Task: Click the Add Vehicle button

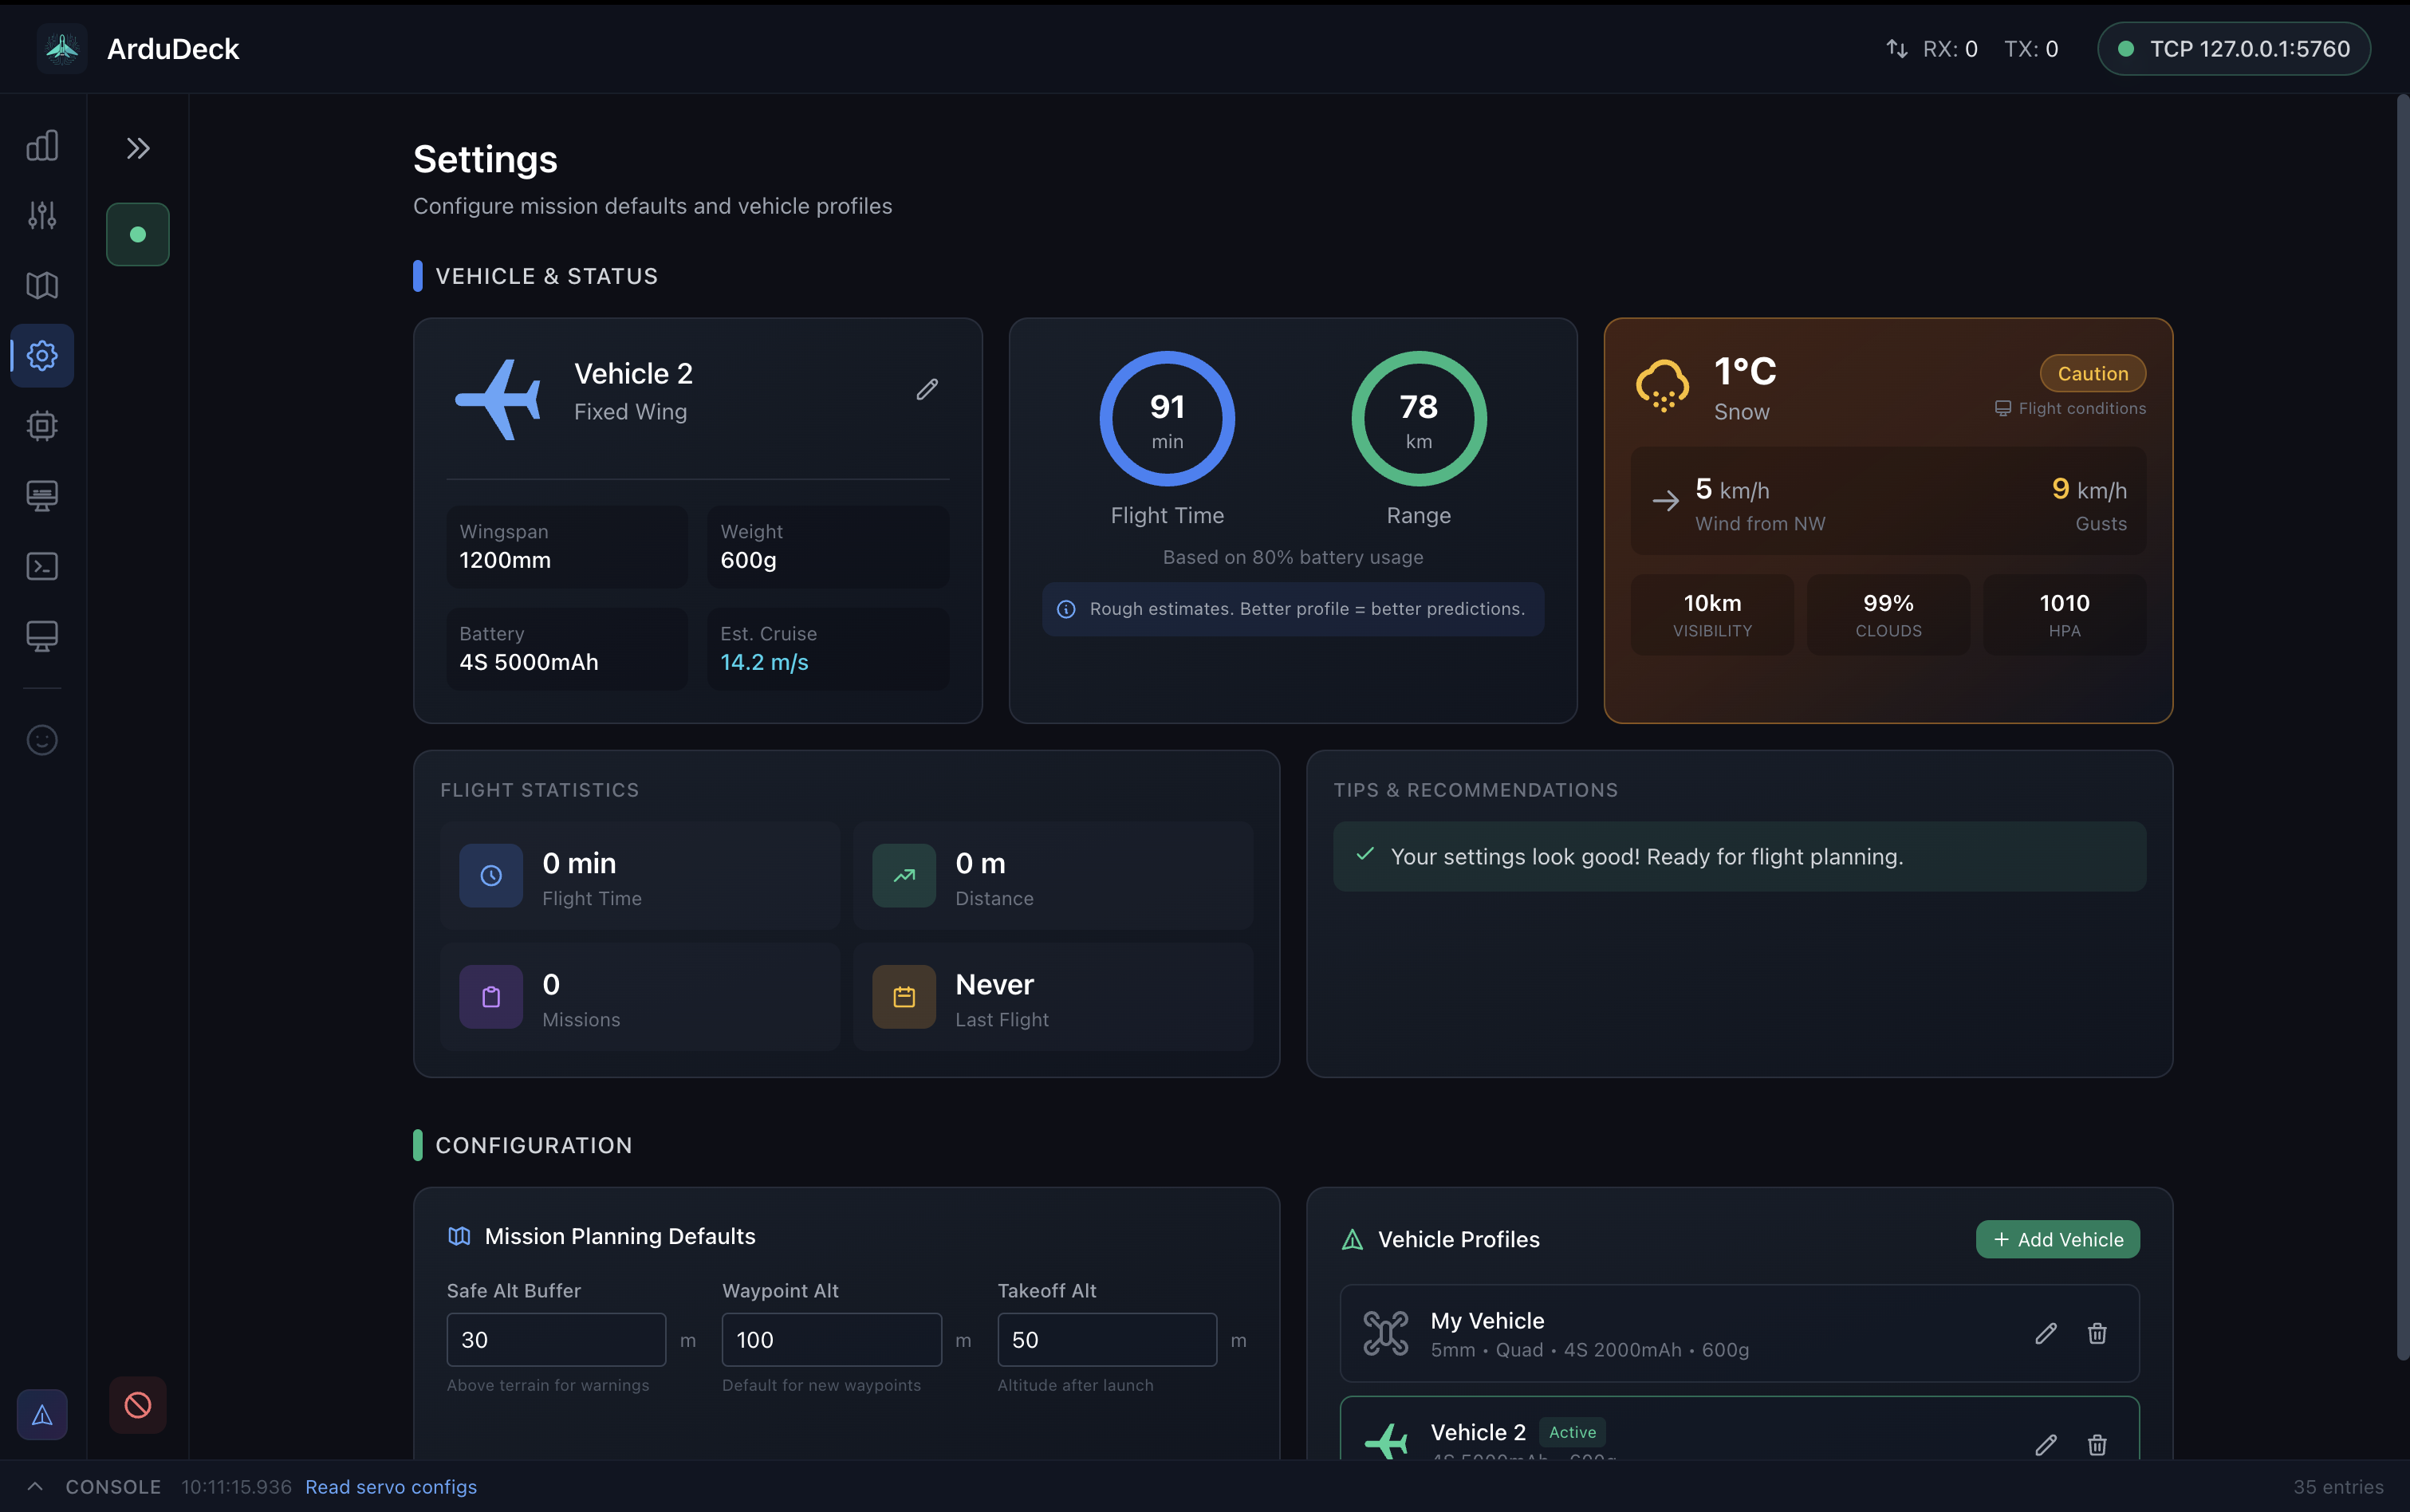Action: tap(2058, 1240)
